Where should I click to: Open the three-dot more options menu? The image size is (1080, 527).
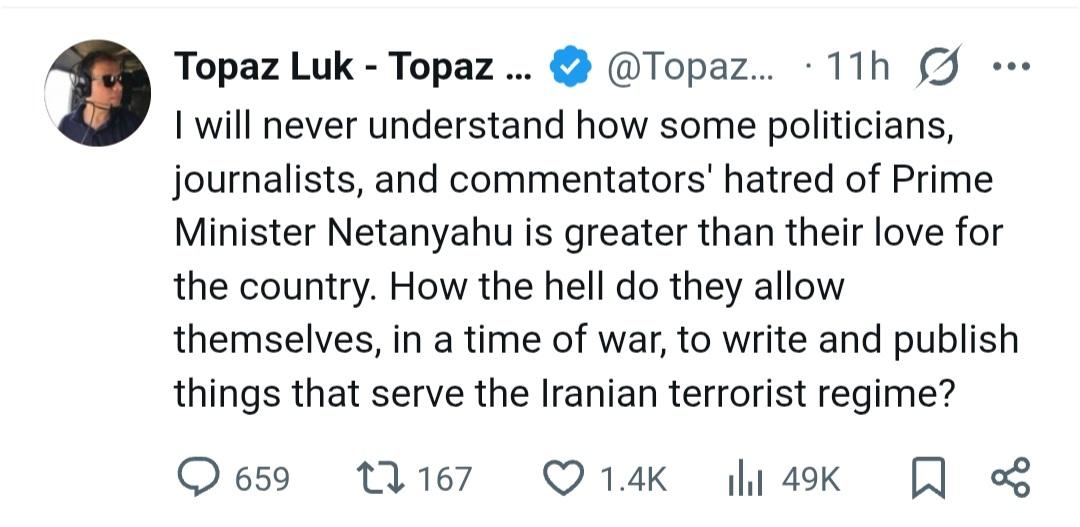click(x=1010, y=67)
